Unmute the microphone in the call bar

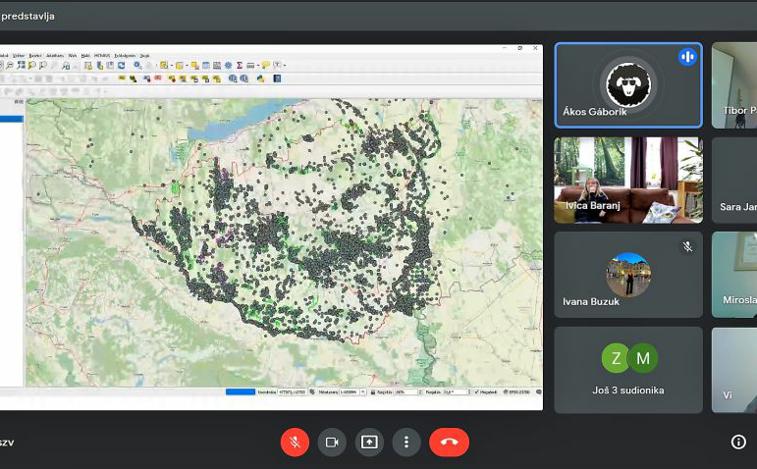(295, 442)
